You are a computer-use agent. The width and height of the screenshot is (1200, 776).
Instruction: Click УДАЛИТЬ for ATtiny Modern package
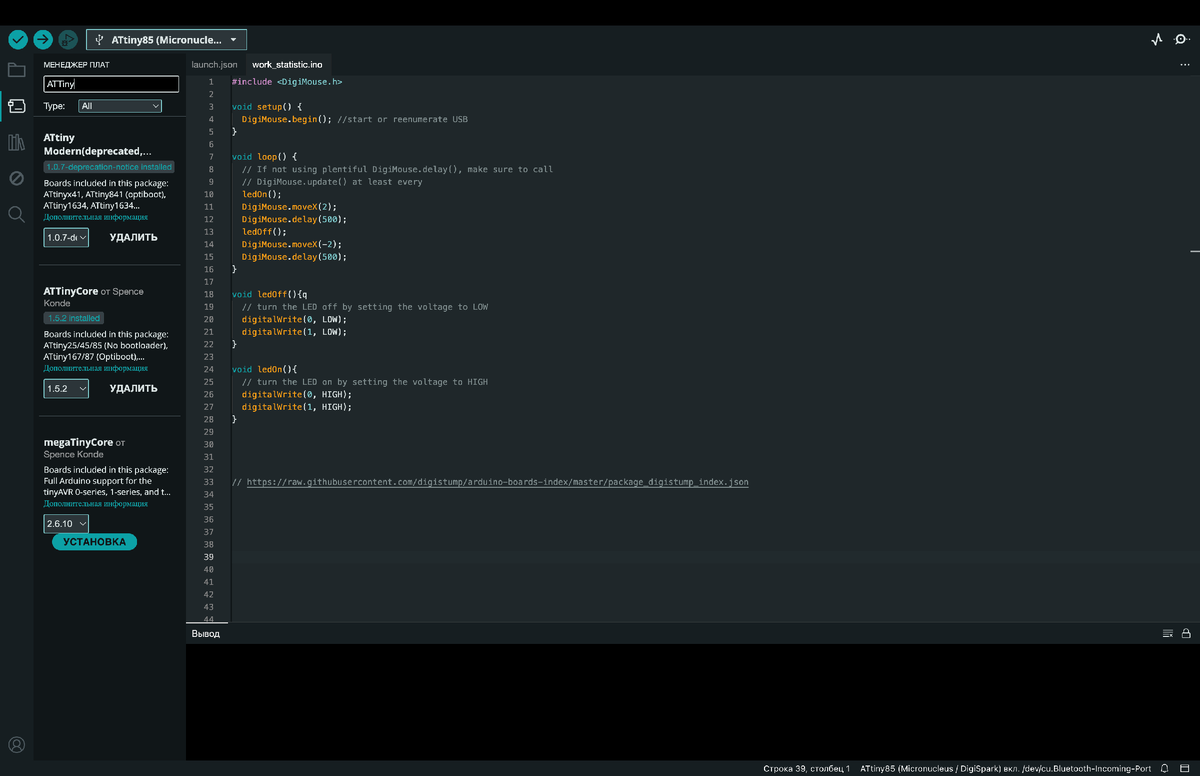point(134,237)
